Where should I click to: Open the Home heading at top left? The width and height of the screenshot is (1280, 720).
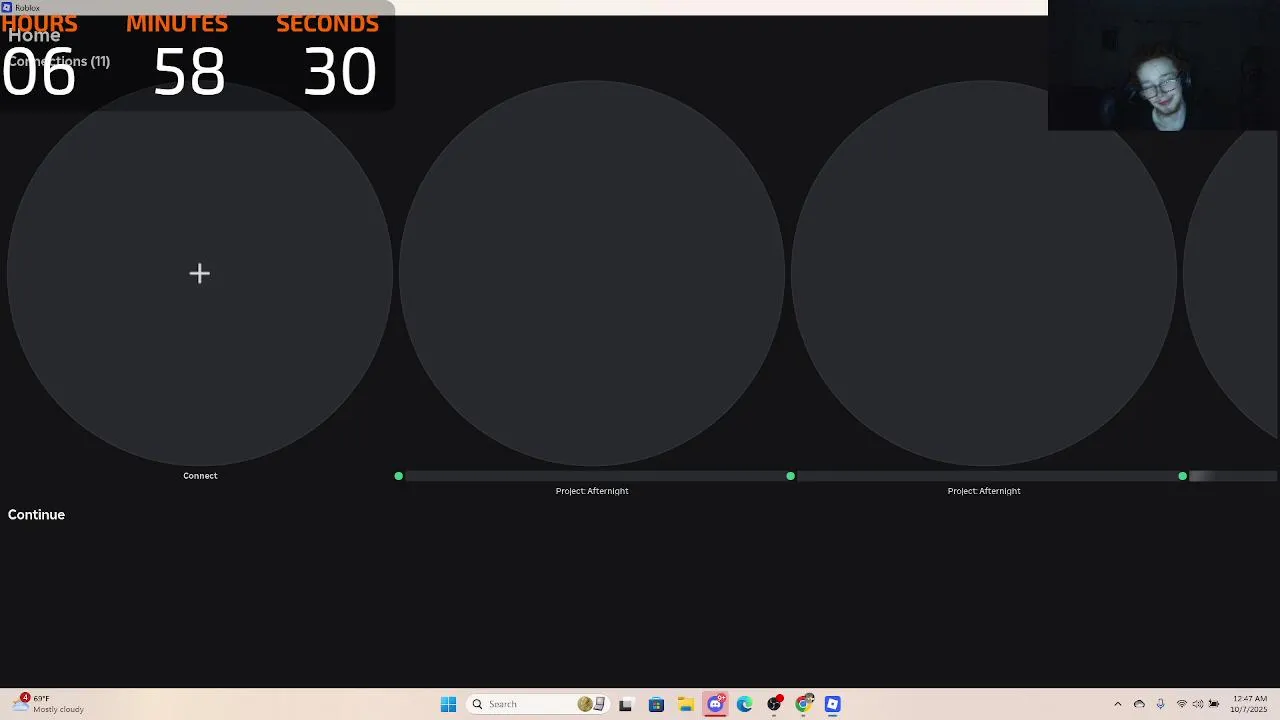pyautogui.click(x=34, y=35)
